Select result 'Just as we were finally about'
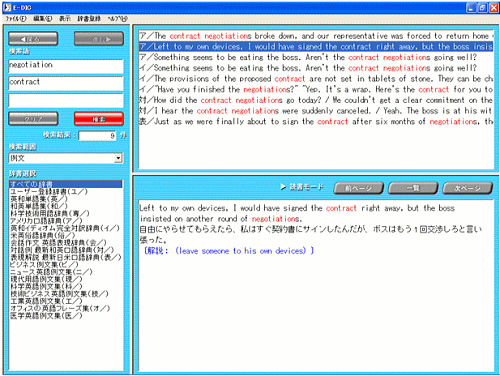The width and height of the screenshot is (500, 376). click(316, 121)
